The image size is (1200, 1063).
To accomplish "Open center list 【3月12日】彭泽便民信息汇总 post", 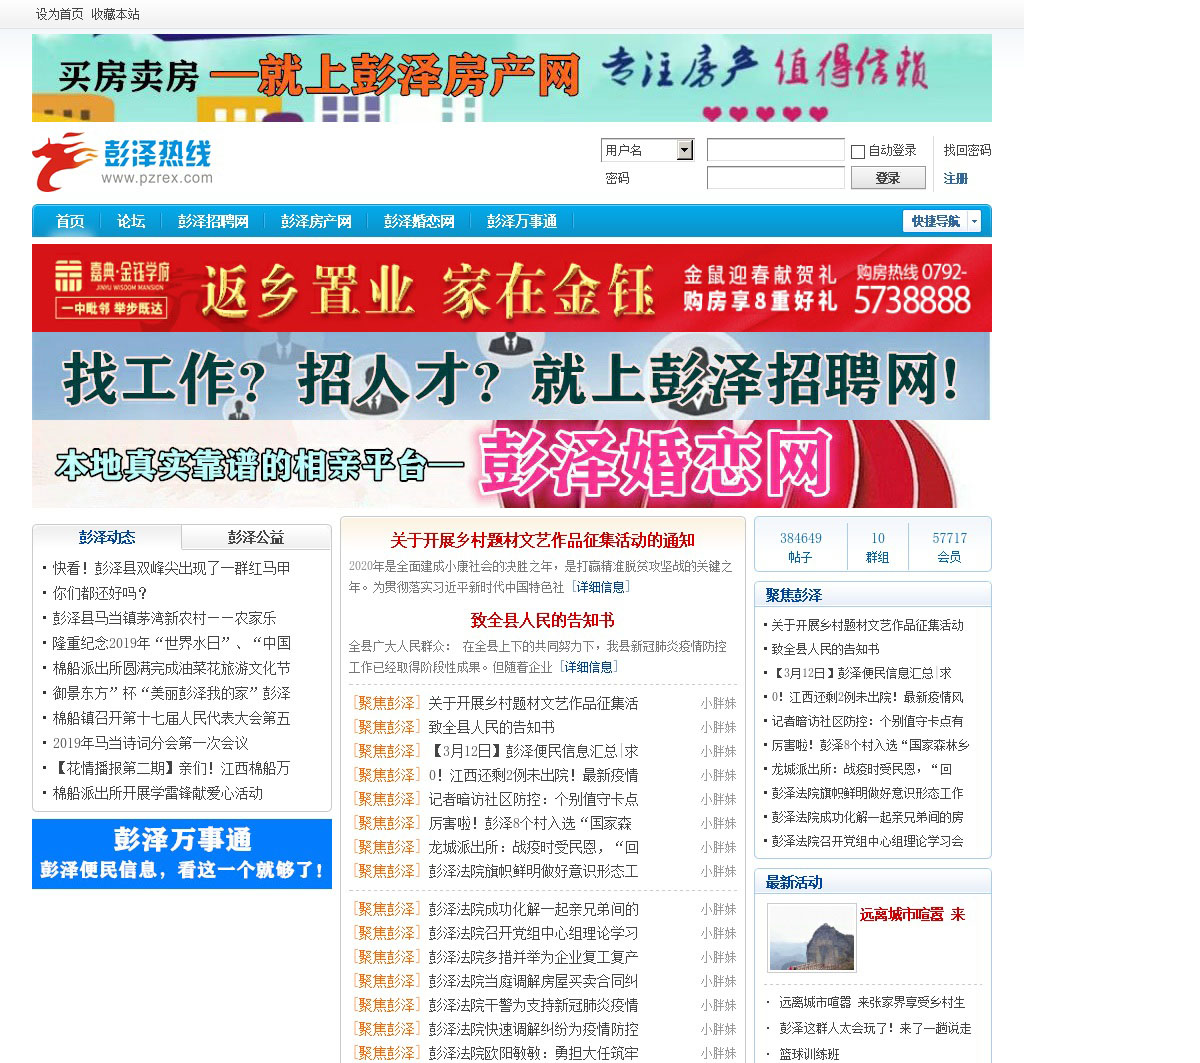I will click(533, 751).
